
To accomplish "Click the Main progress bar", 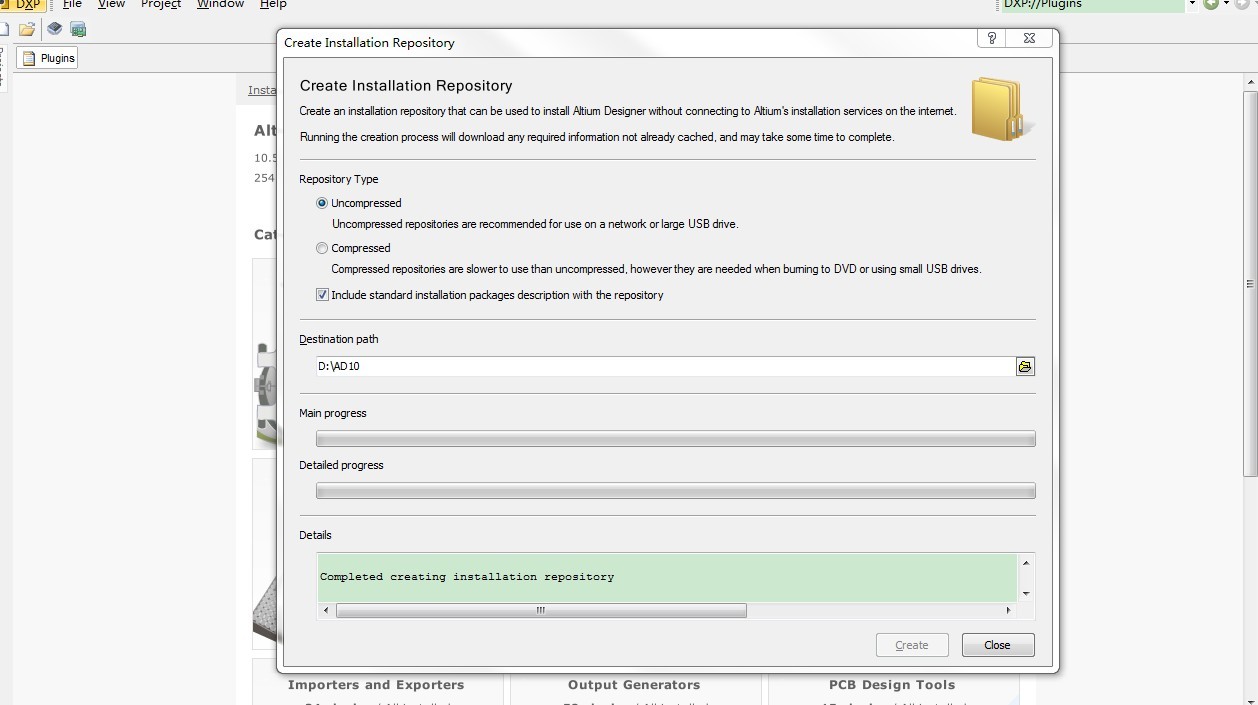I will pyautogui.click(x=675, y=439).
